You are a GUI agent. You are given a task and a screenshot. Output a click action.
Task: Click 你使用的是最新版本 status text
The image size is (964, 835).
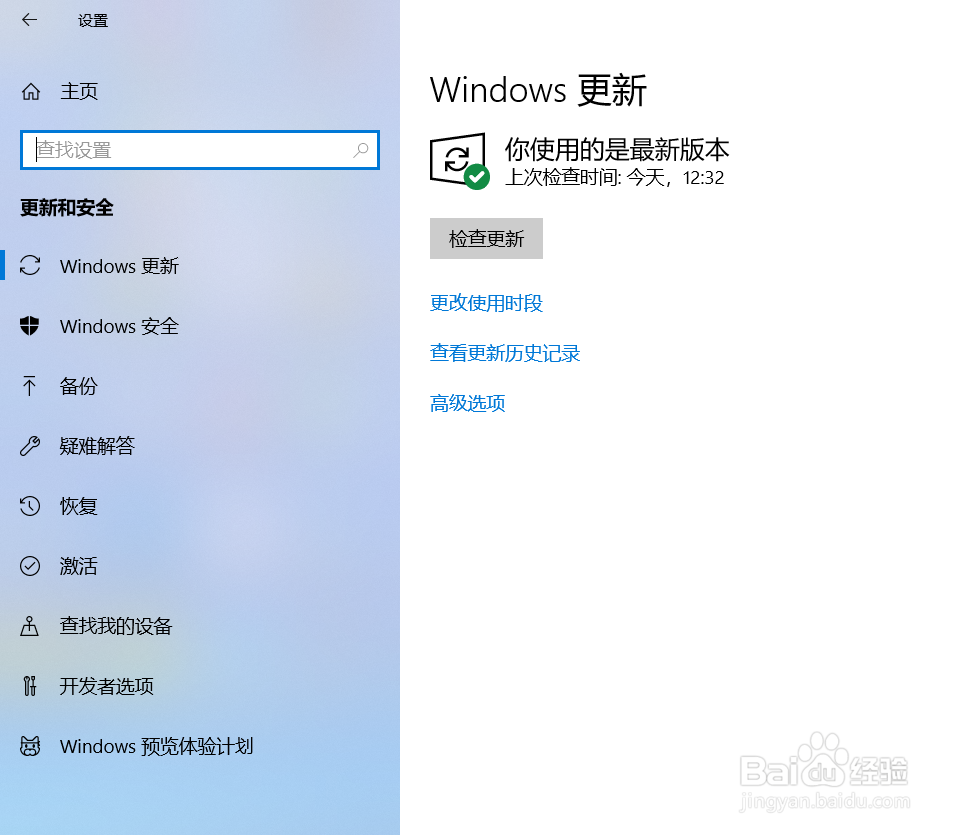point(617,149)
